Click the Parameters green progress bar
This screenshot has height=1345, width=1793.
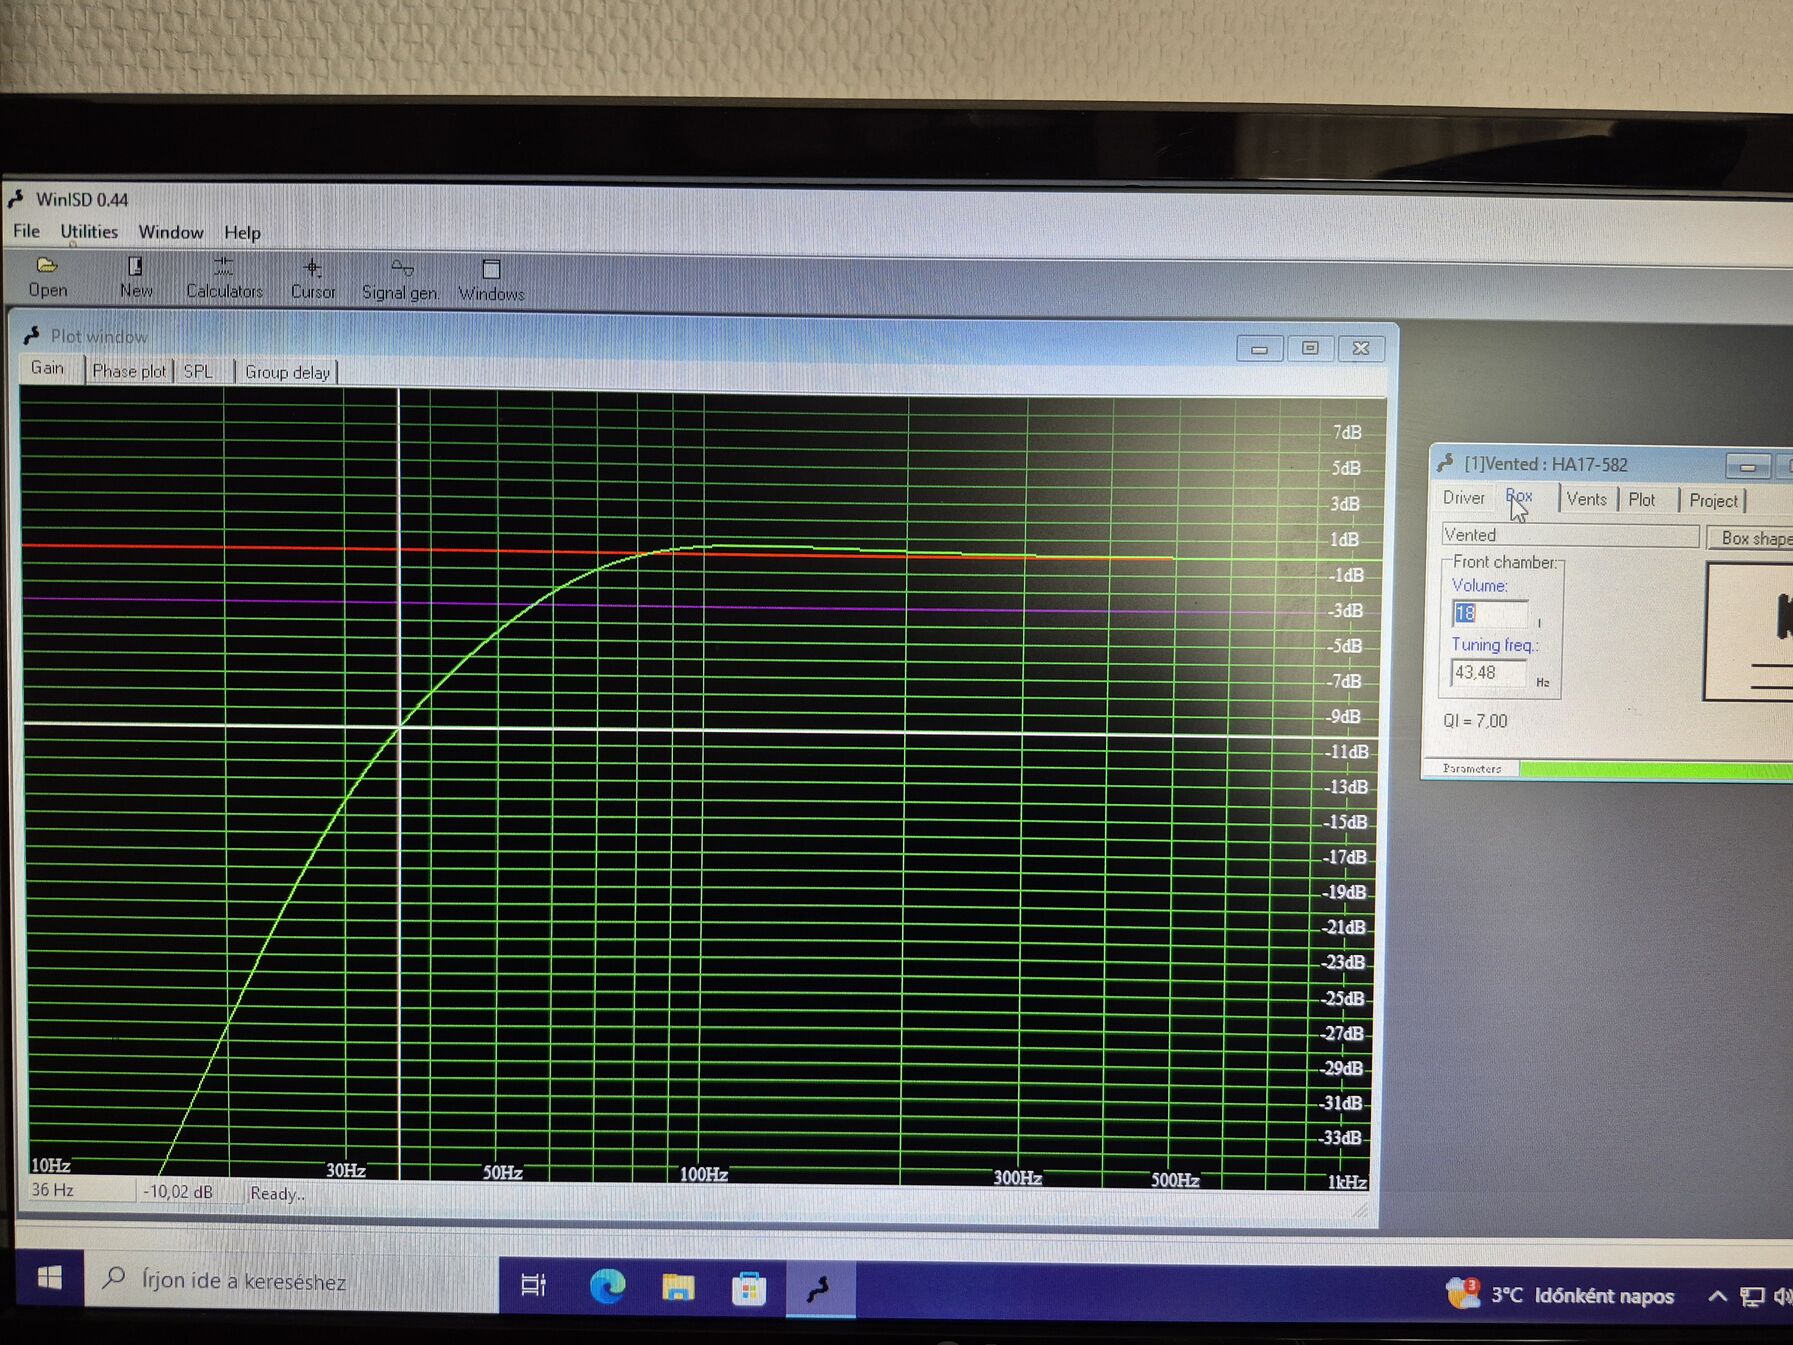[x=1655, y=770]
